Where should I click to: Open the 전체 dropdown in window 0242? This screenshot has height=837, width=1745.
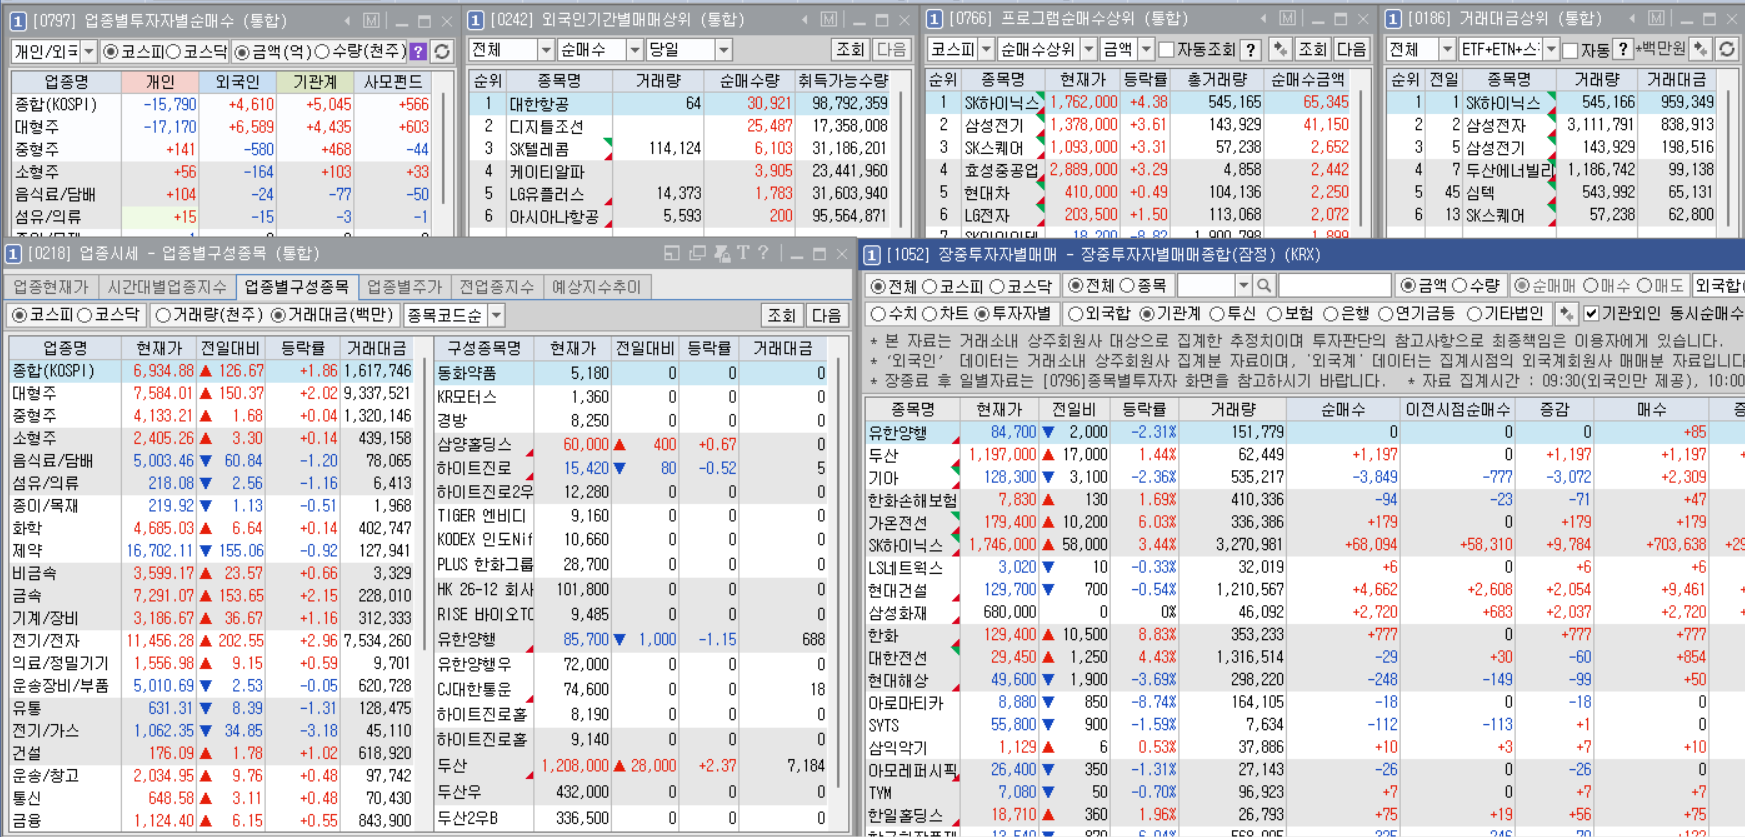[x=545, y=49]
